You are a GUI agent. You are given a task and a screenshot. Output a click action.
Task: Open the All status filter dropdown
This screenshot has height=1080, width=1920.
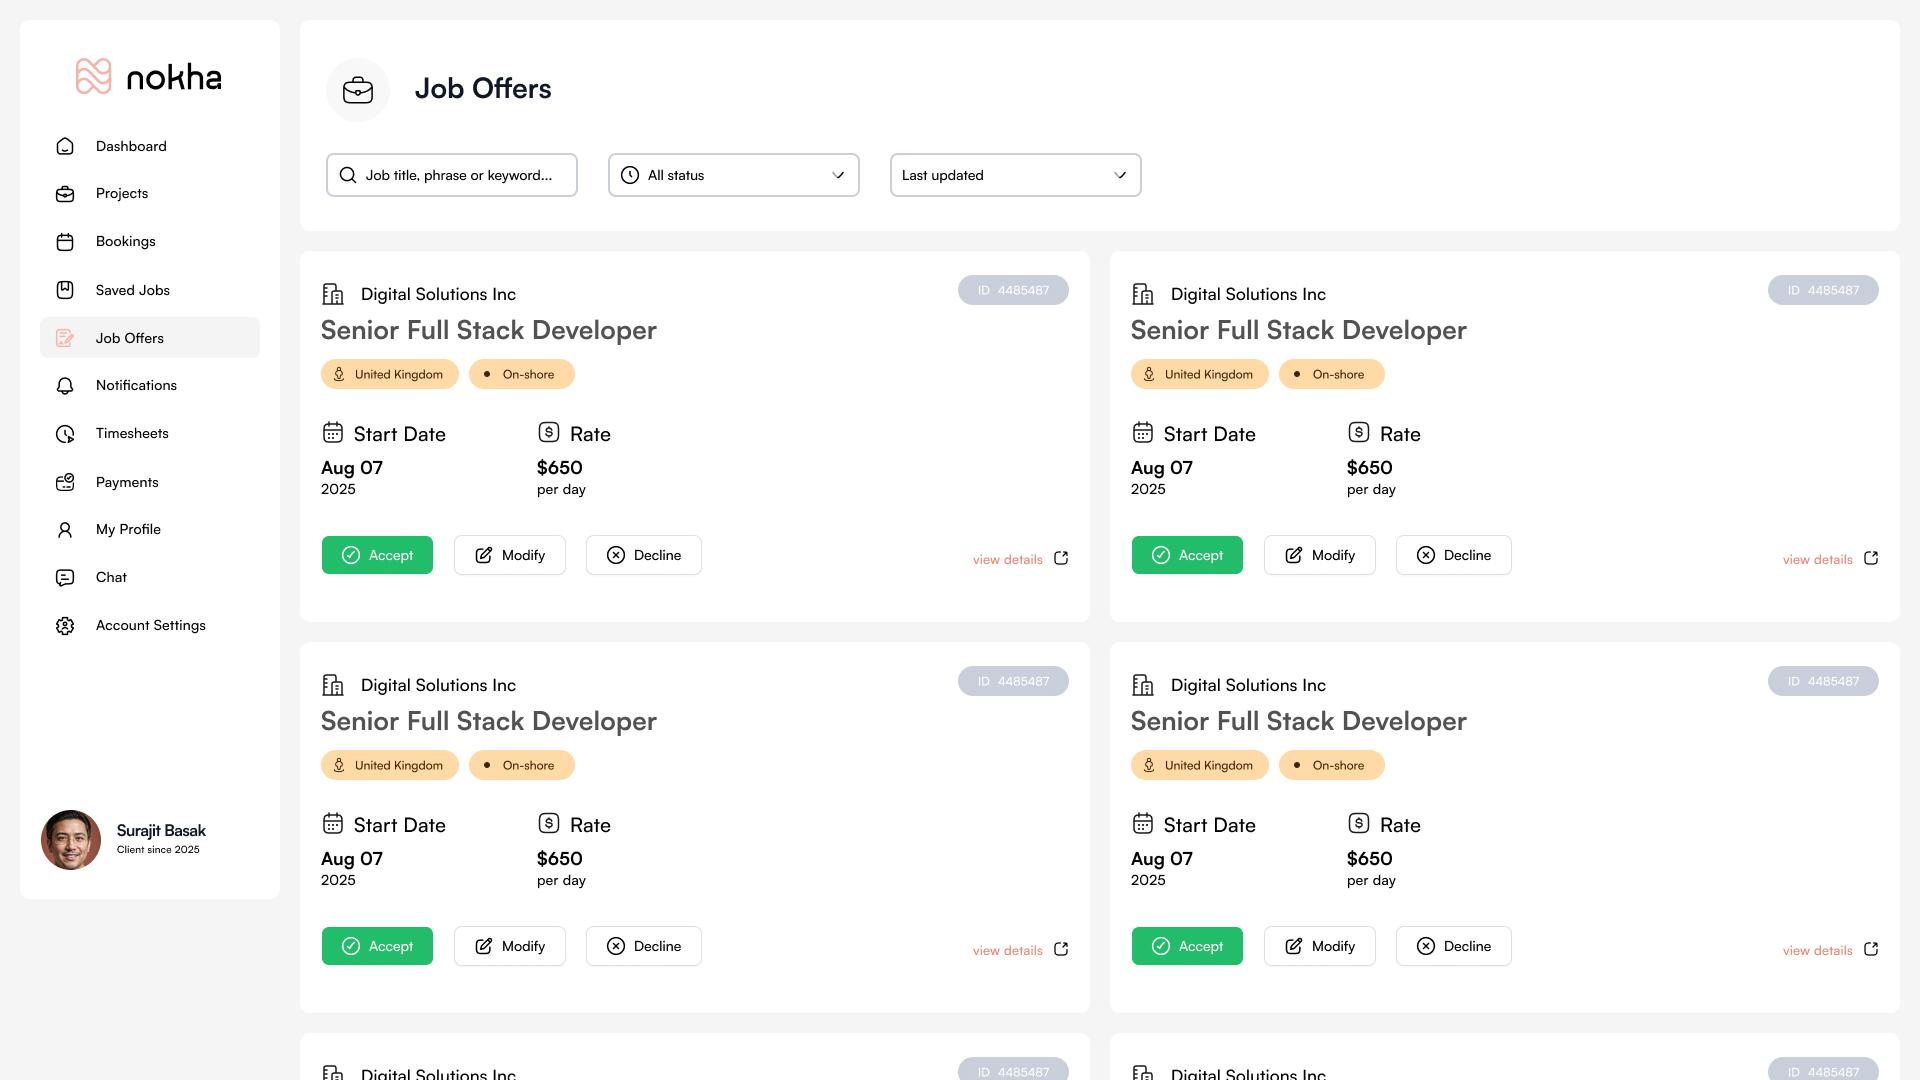(733, 175)
